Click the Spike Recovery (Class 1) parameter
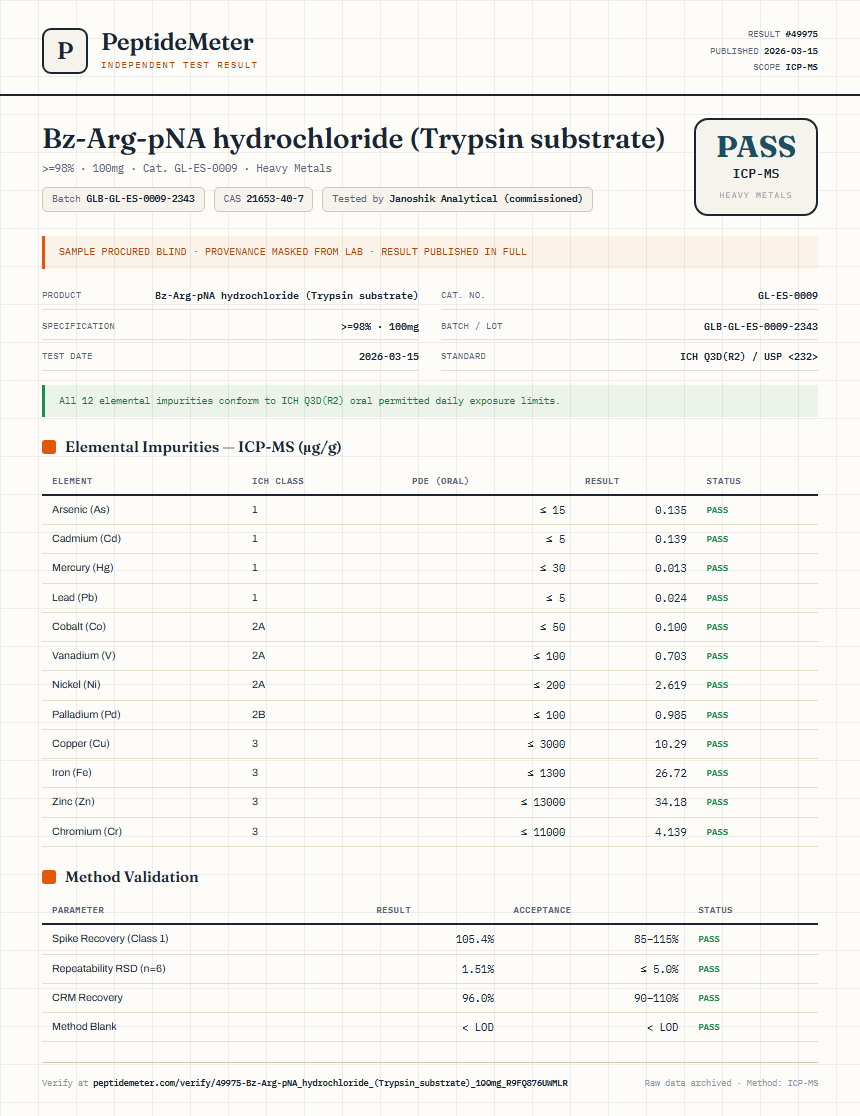The width and height of the screenshot is (860, 1116). pos(110,939)
